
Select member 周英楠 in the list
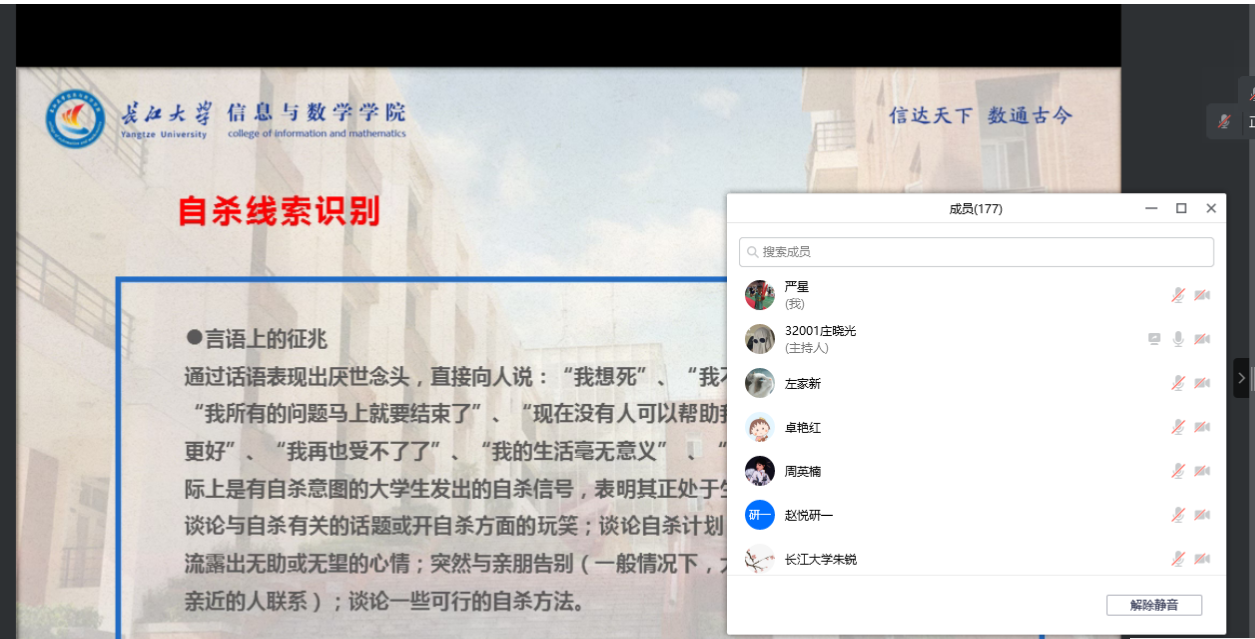coord(802,471)
